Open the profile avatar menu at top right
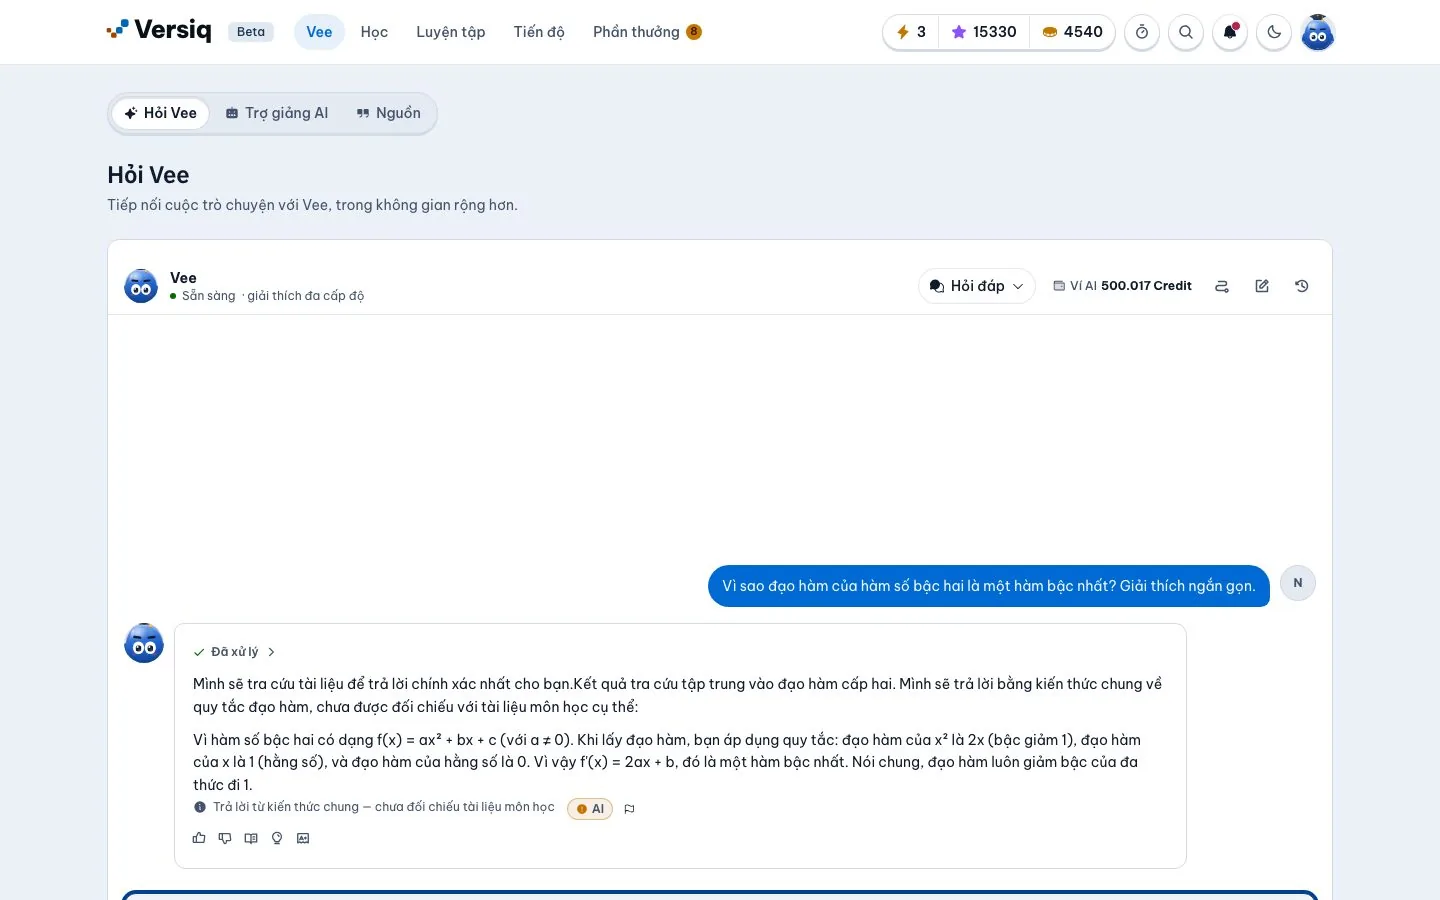This screenshot has width=1440, height=900. [1318, 33]
